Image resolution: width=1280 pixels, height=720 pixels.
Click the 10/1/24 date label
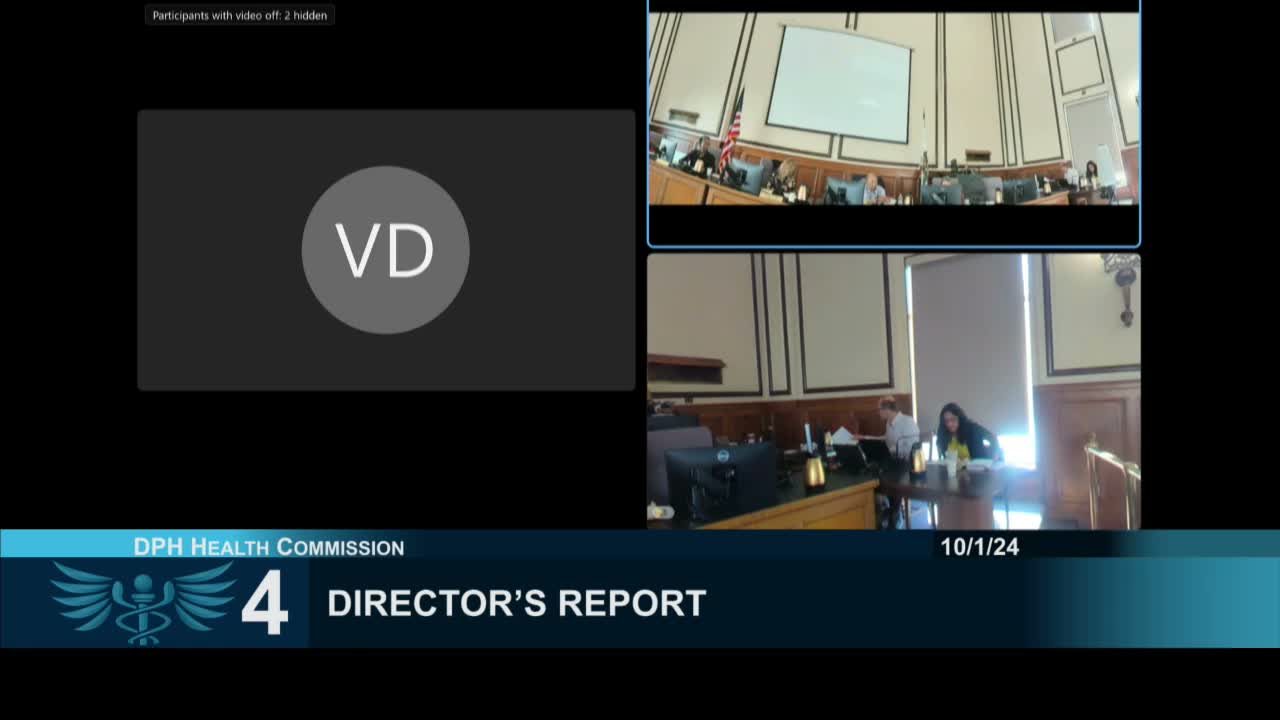[980, 546]
